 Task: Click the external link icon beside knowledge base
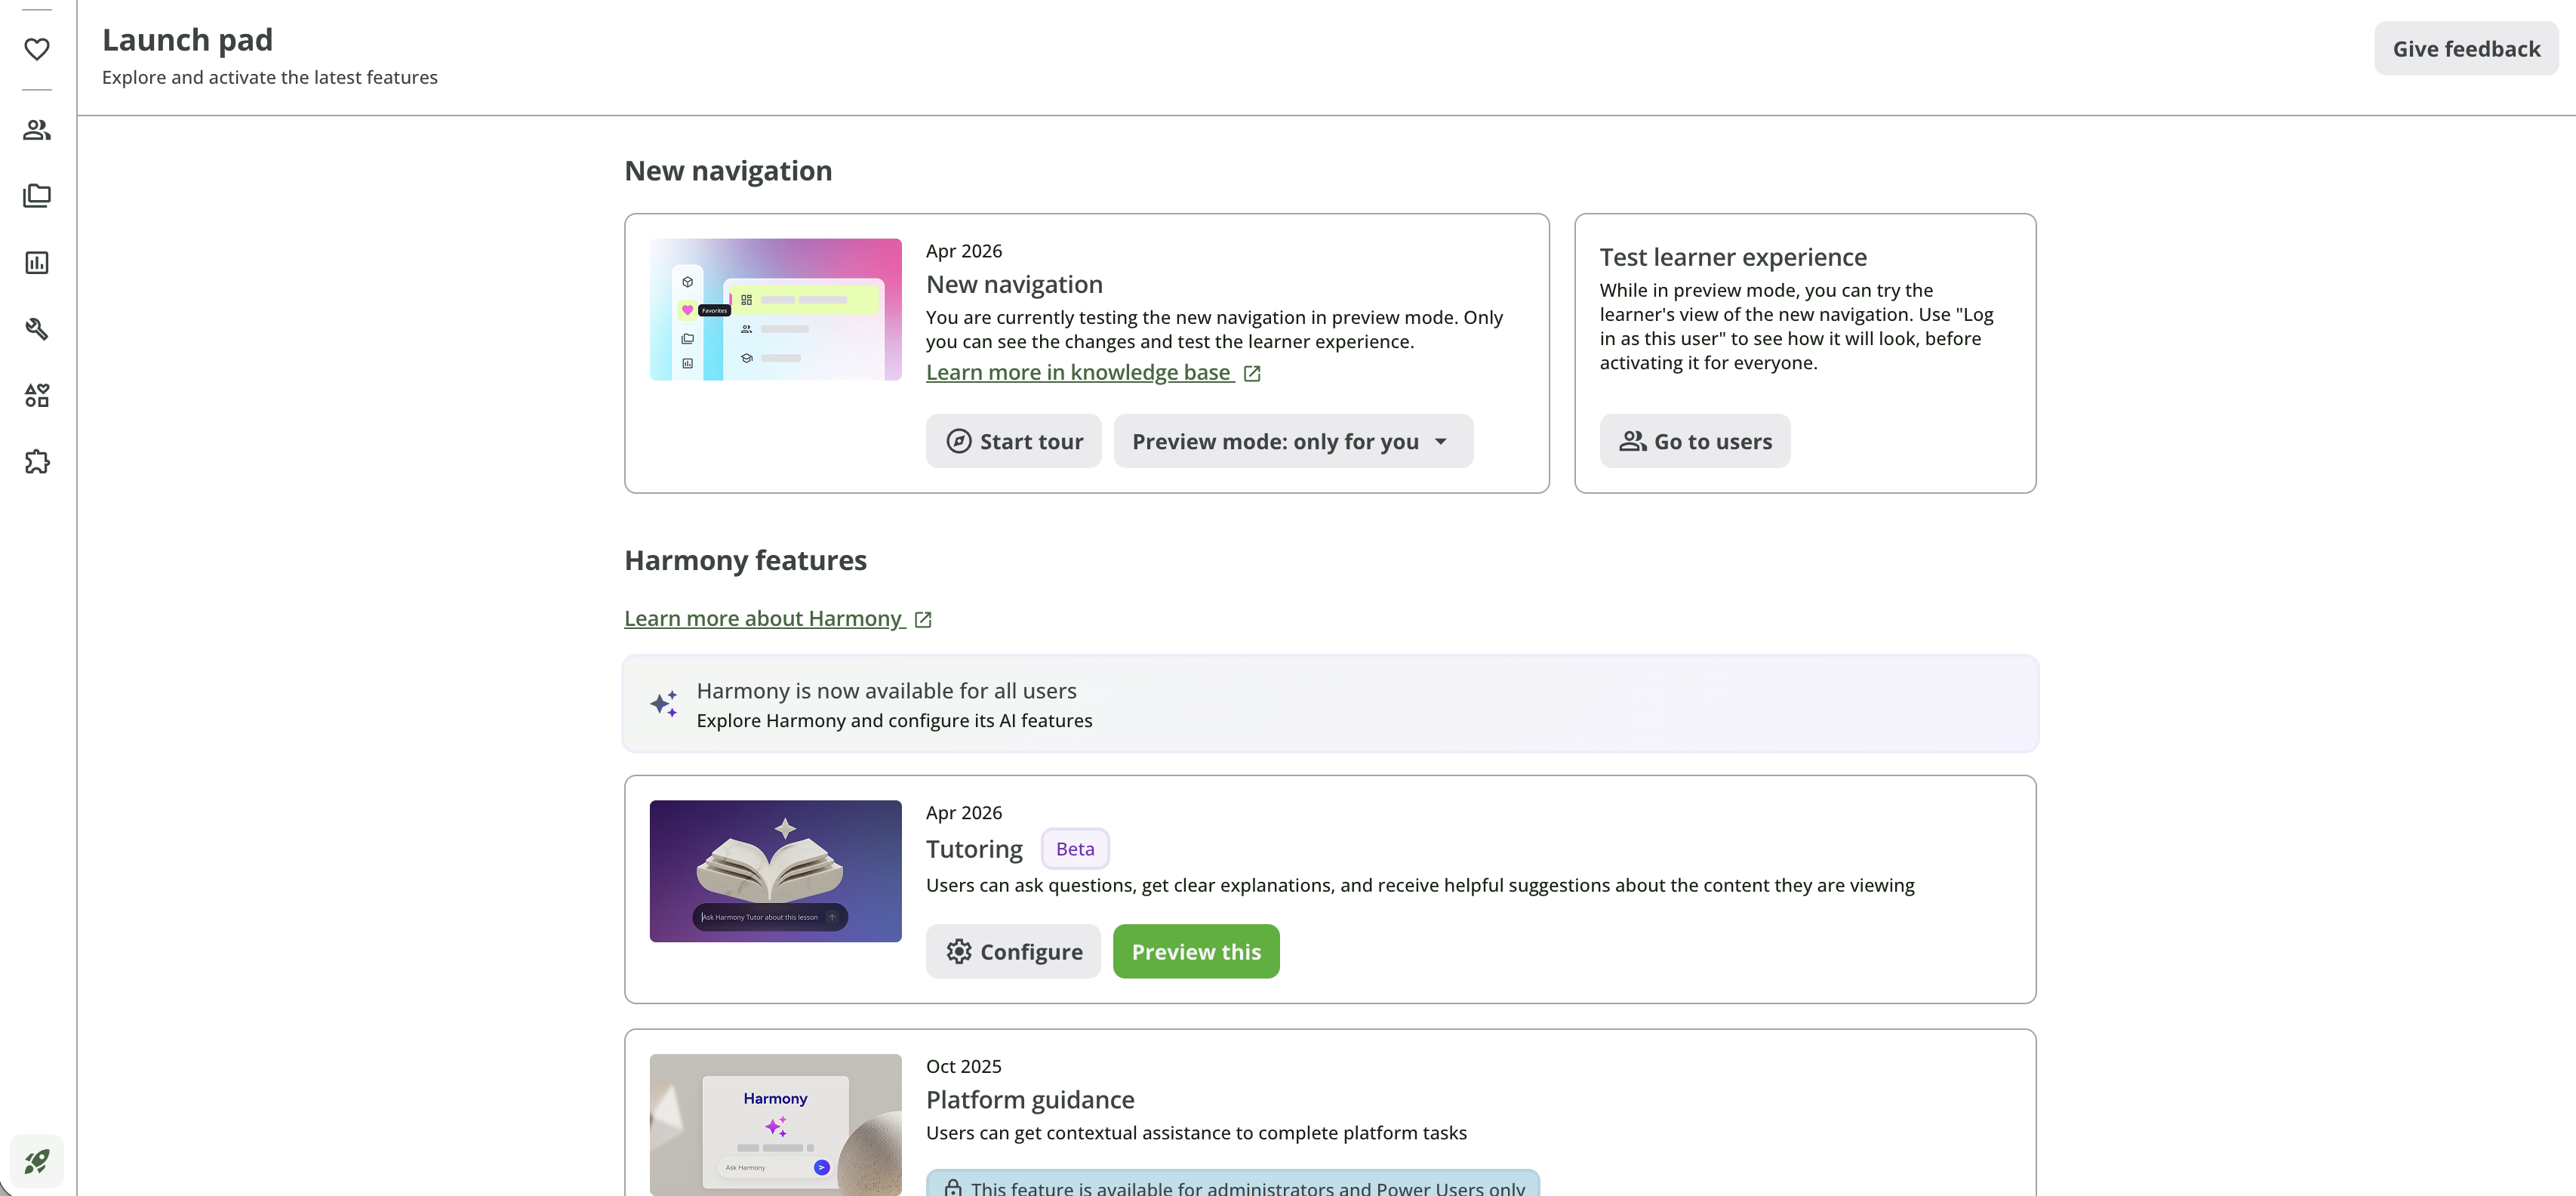tap(1252, 373)
